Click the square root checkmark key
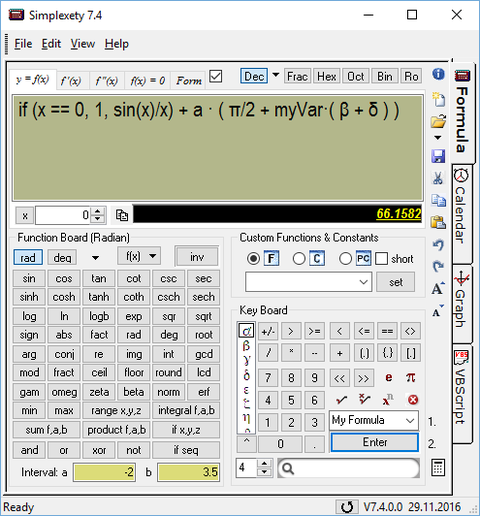This screenshot has width=480, height=516. tap(341, 400)
